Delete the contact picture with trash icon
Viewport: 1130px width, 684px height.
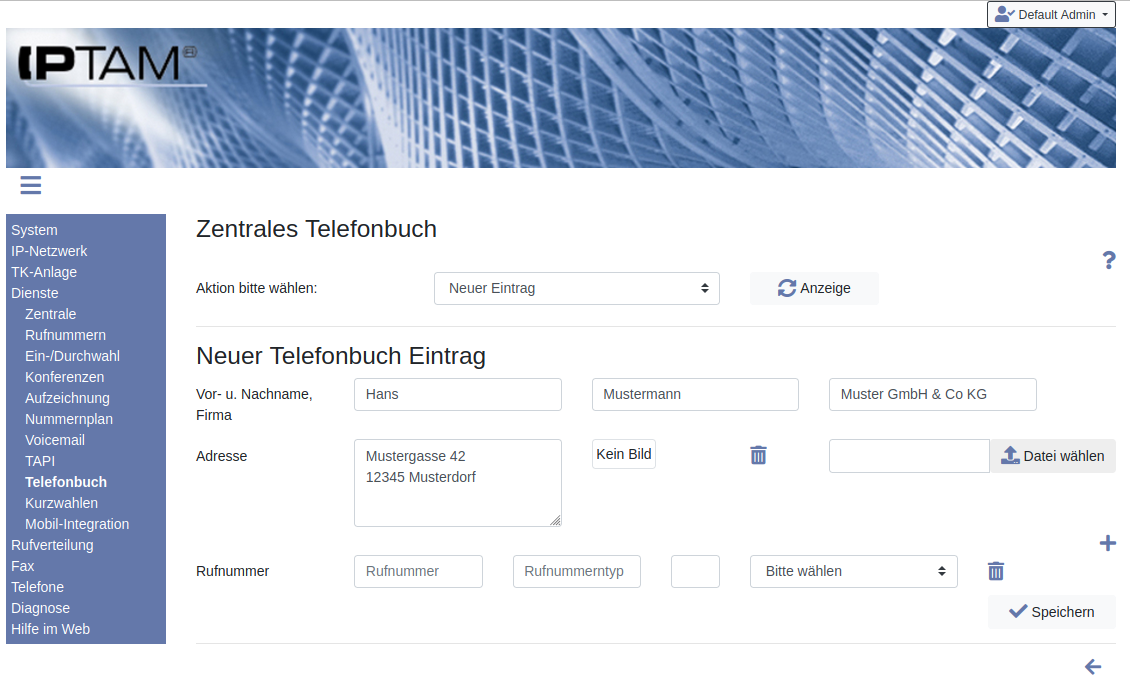pyautogui.click(x=758, y=455)
